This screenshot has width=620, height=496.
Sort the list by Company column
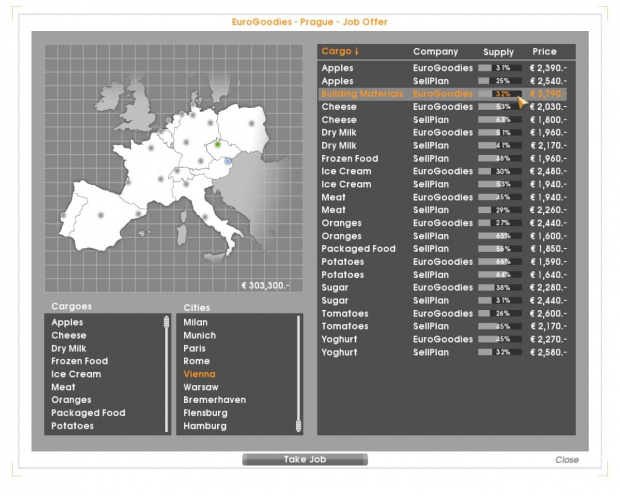(435, 51)
